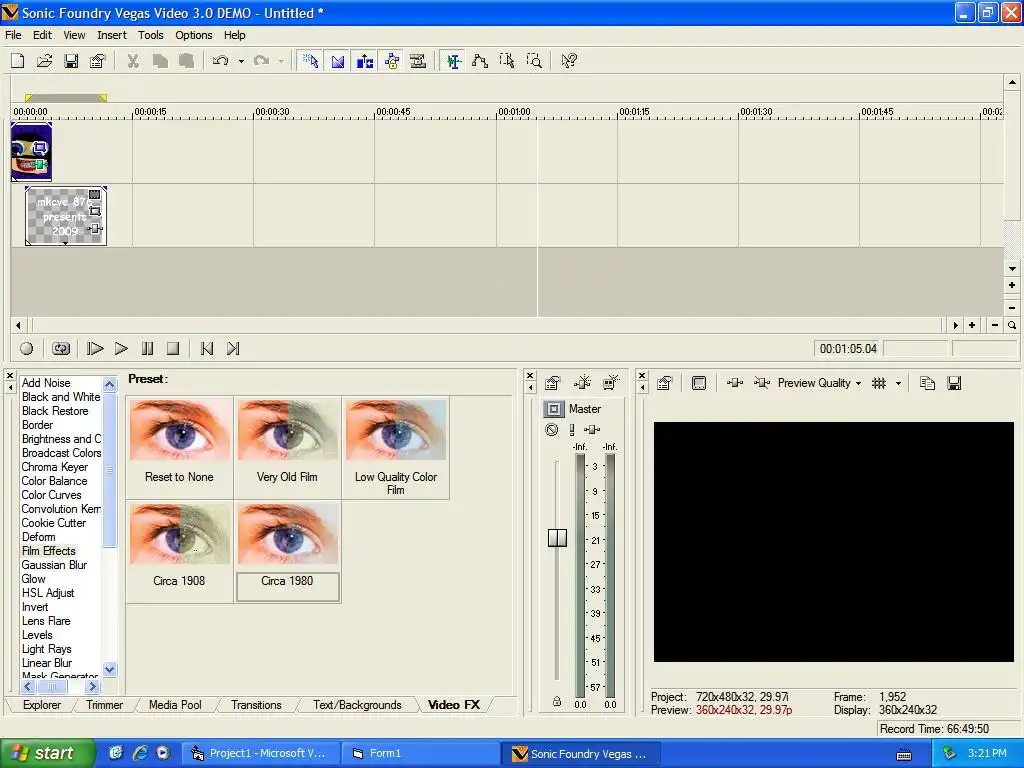
Task: Select the envelope edit tool icon
Action: (x=480, y=61)
